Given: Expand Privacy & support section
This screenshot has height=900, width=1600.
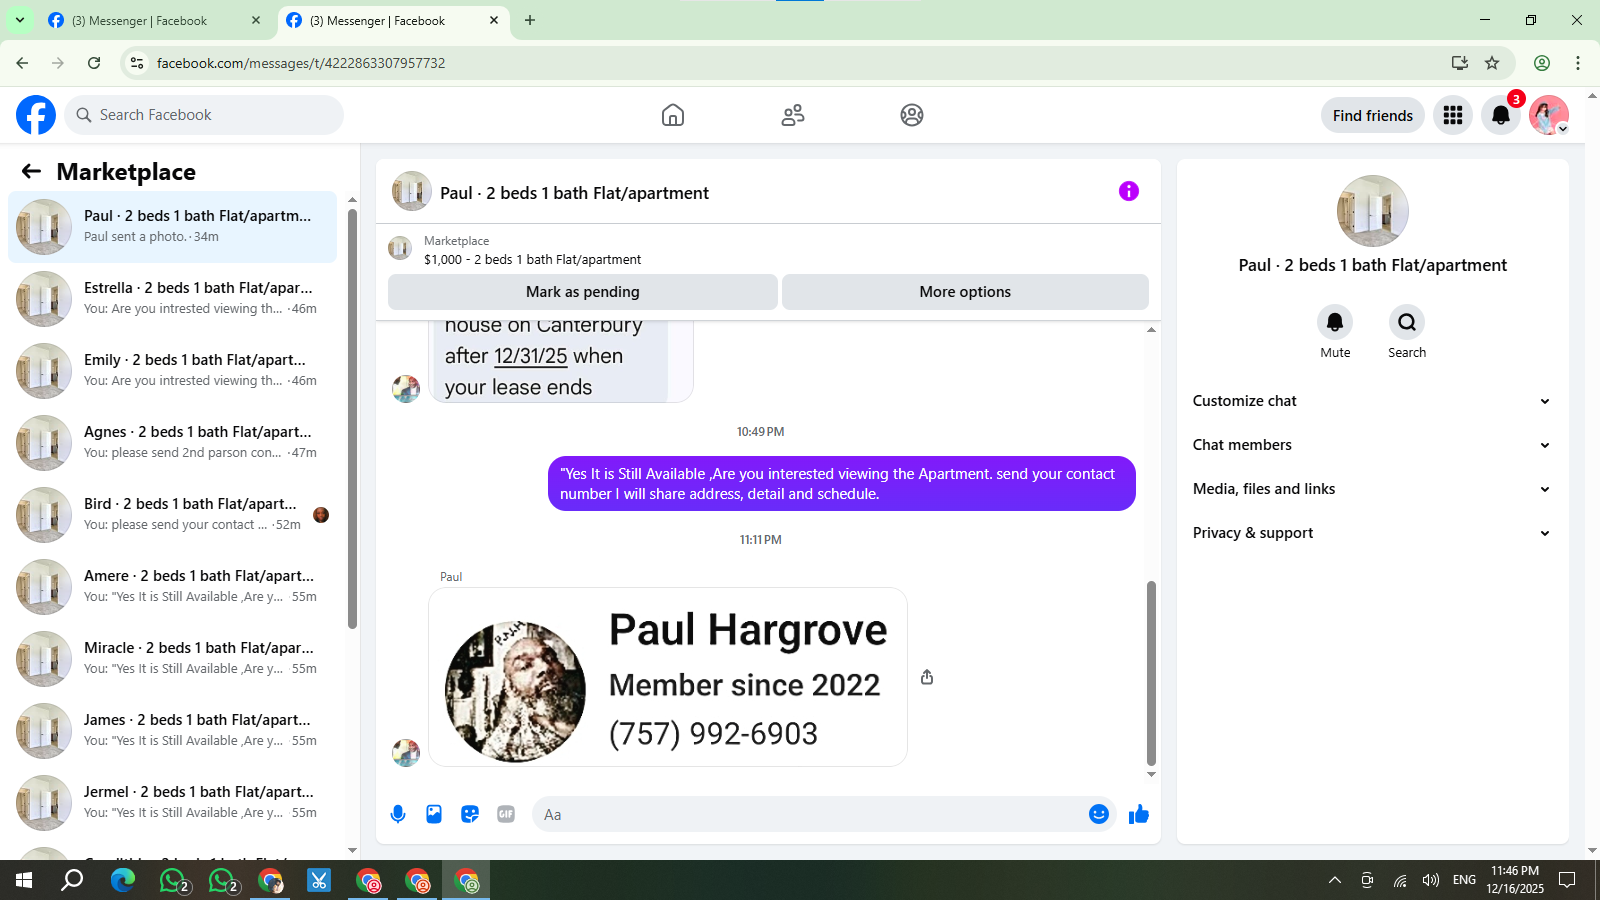Looking at the screenshot, I should [1372, 533].
